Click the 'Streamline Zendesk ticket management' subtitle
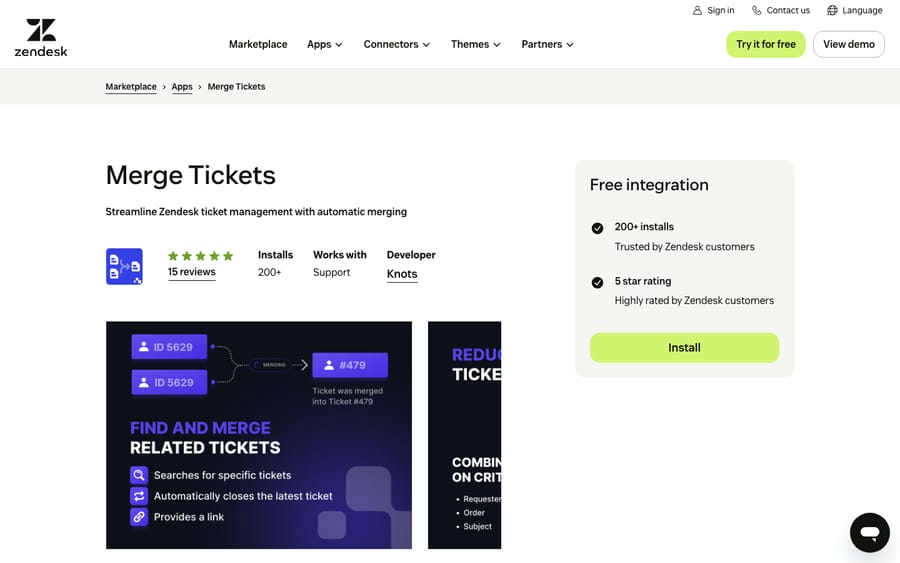 (256, 212)
